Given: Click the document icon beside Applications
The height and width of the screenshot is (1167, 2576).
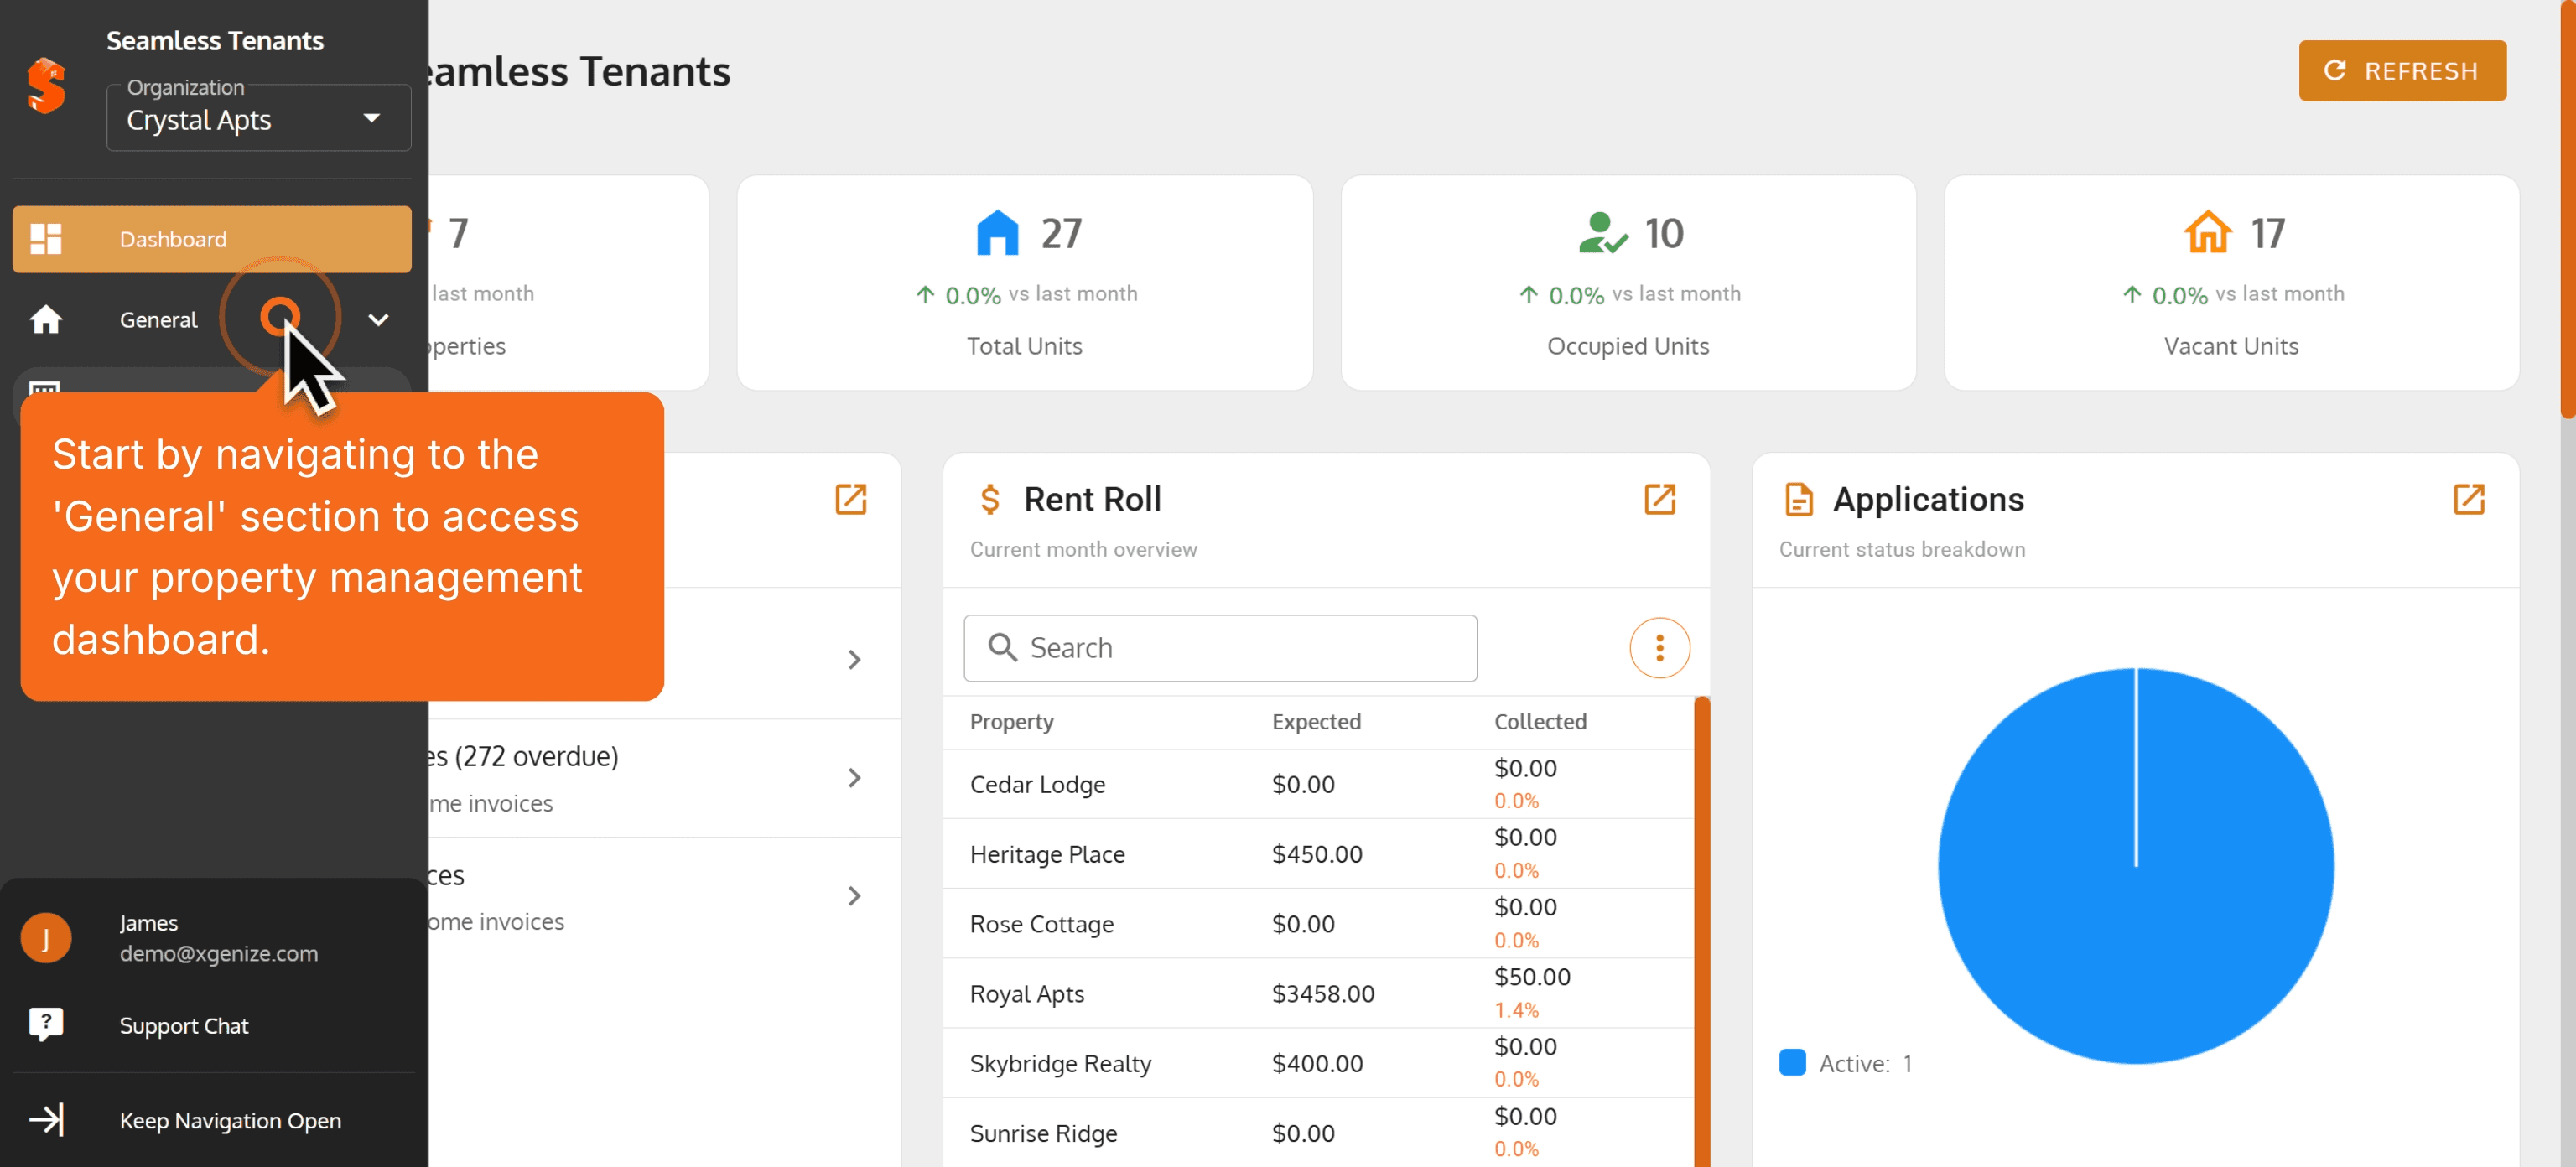Looking at the screenshot, I should pos(1798,499).
